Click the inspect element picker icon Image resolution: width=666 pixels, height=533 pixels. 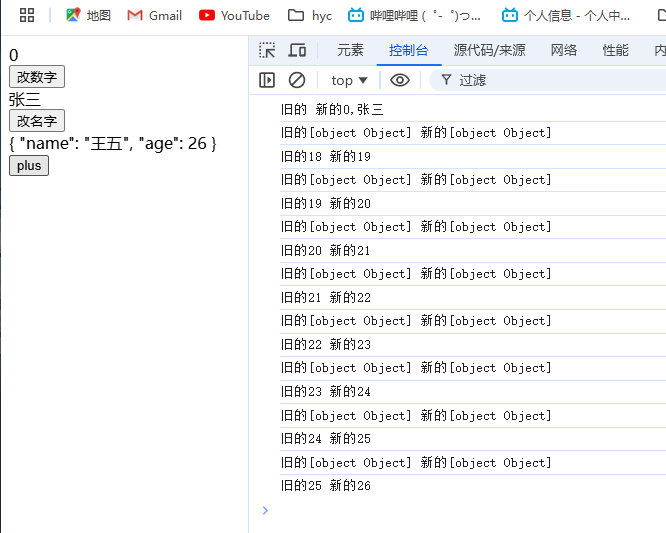click(x=267, y=51)
